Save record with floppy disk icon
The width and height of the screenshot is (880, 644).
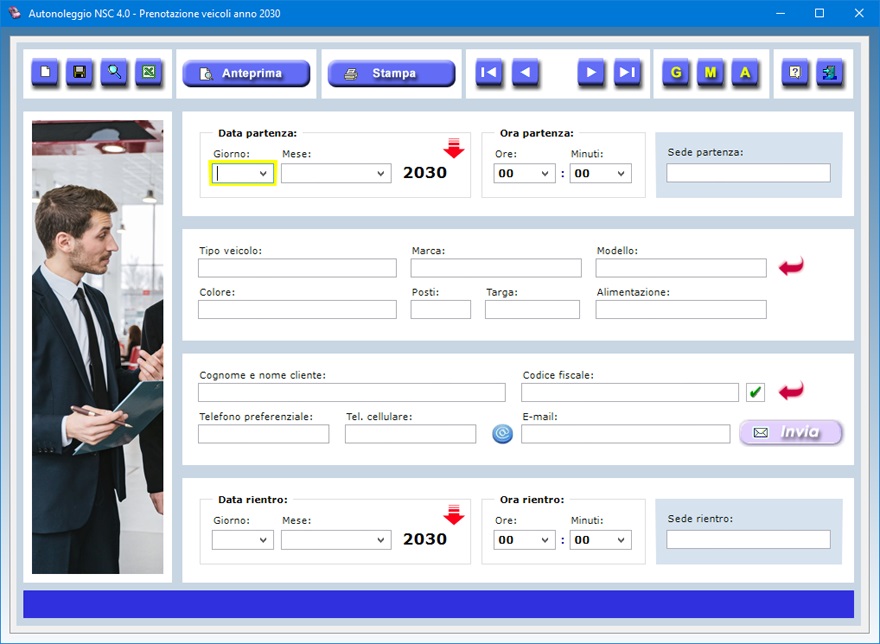80,73
